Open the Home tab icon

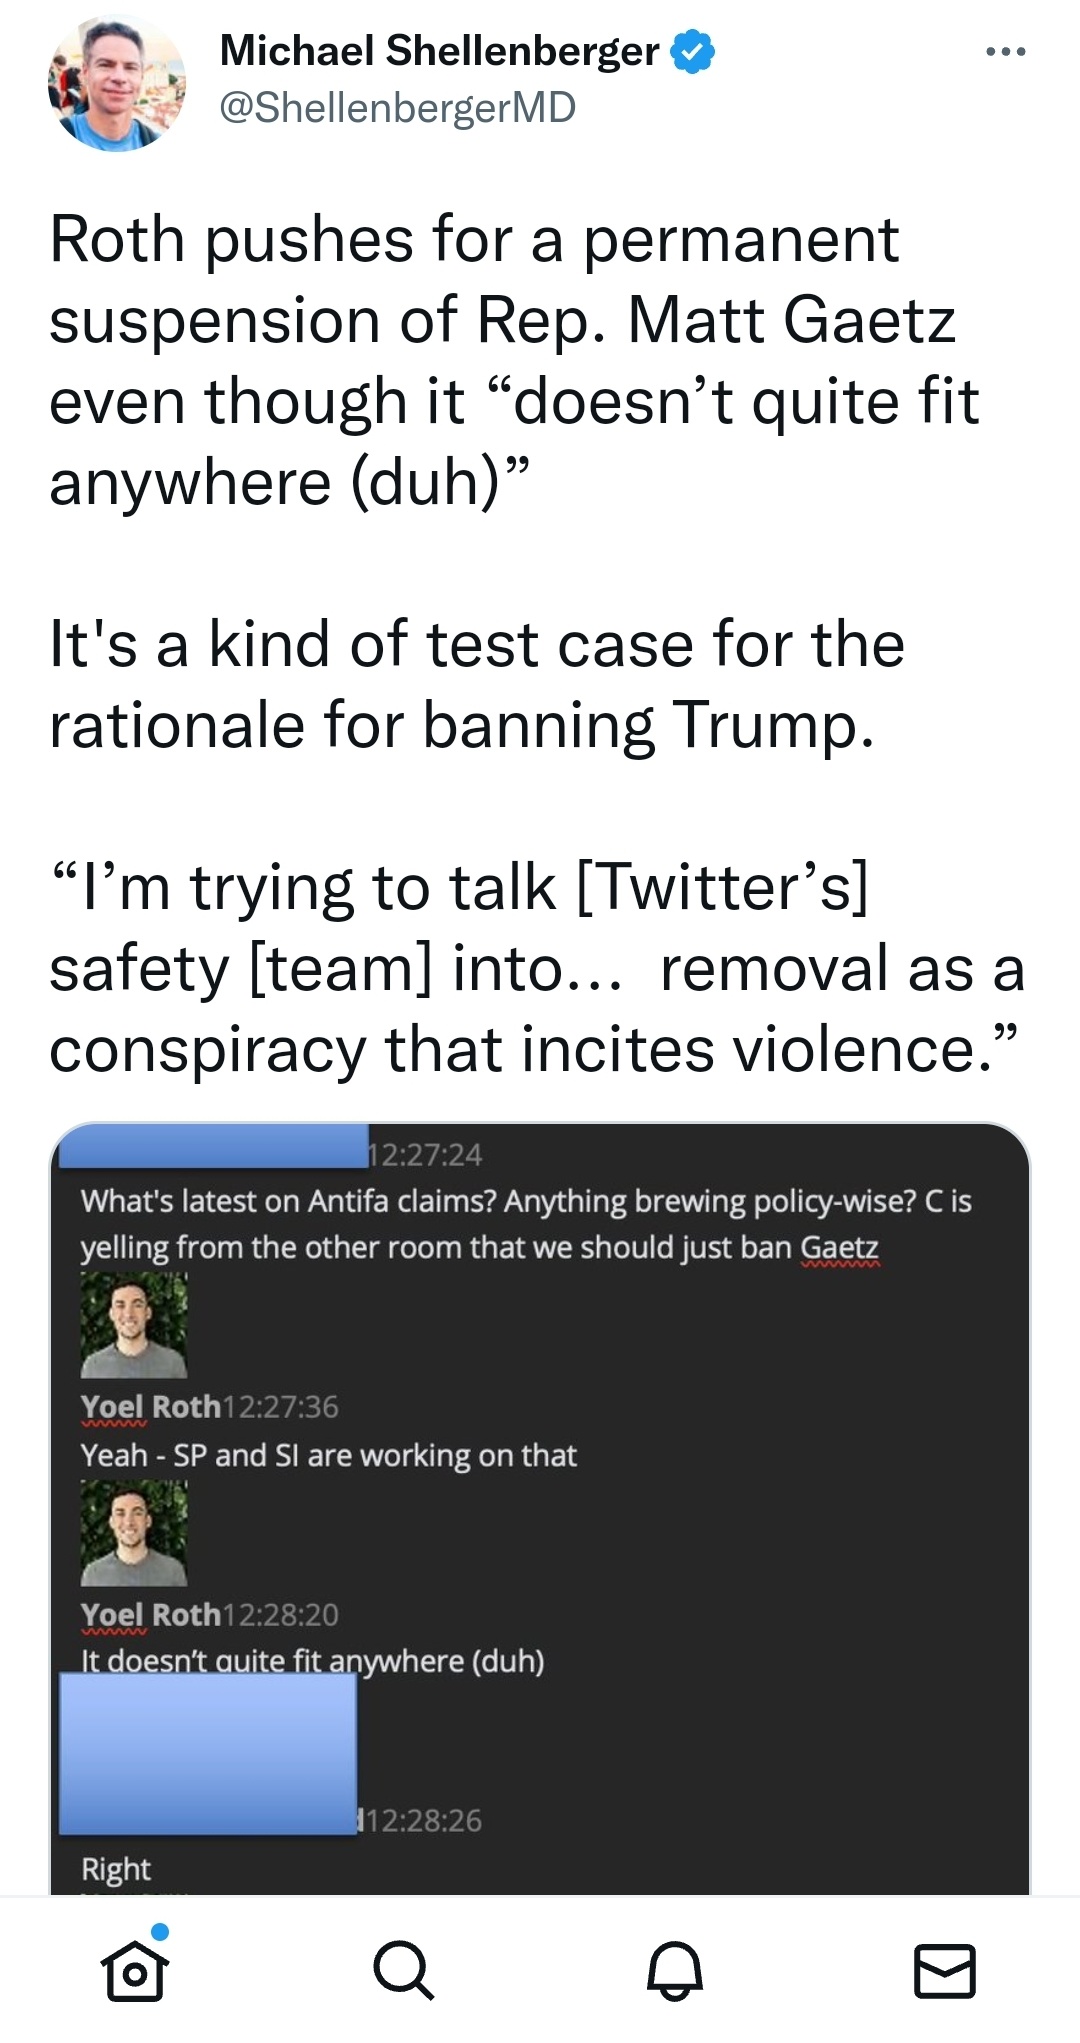135,1968
